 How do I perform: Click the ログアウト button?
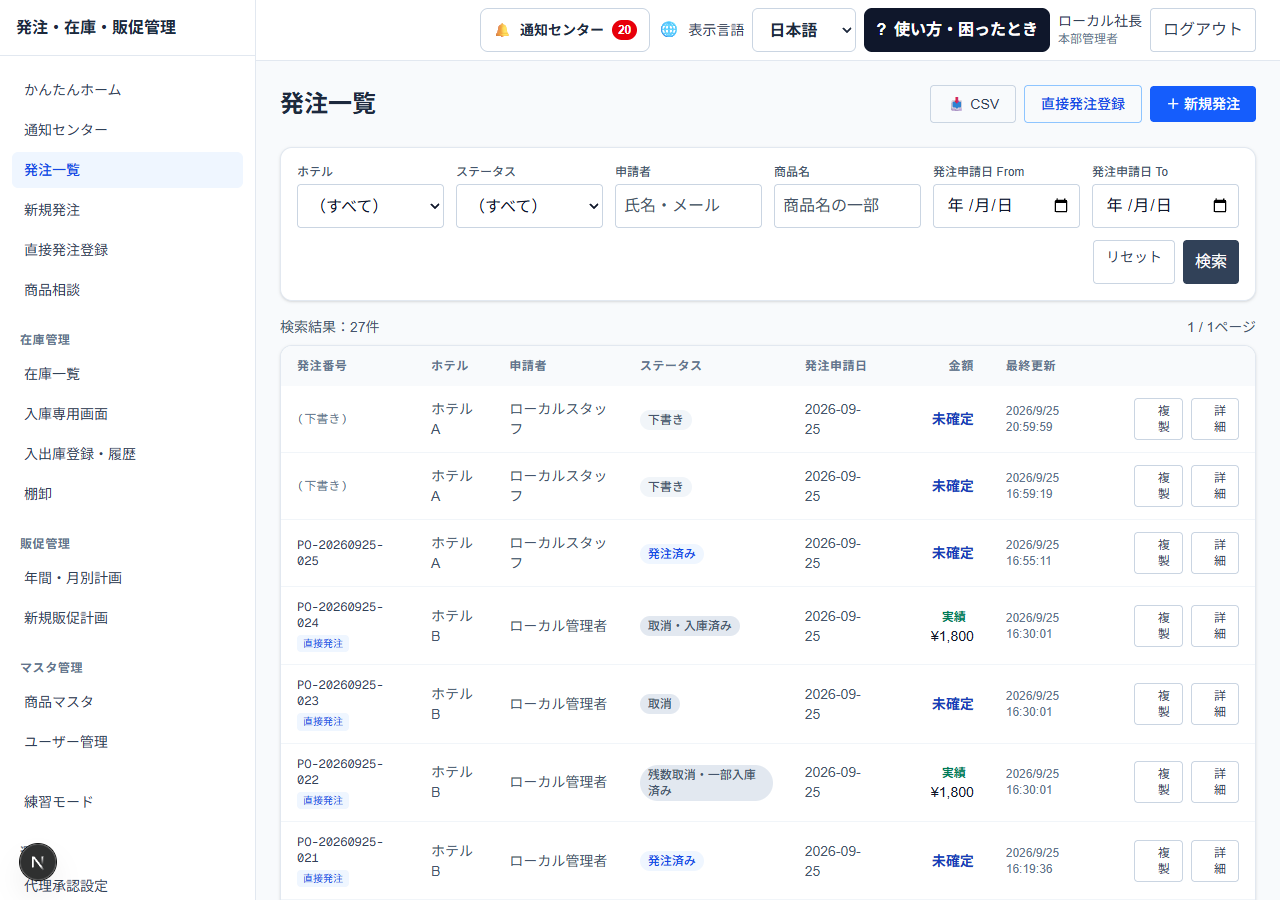[1203, 30]
